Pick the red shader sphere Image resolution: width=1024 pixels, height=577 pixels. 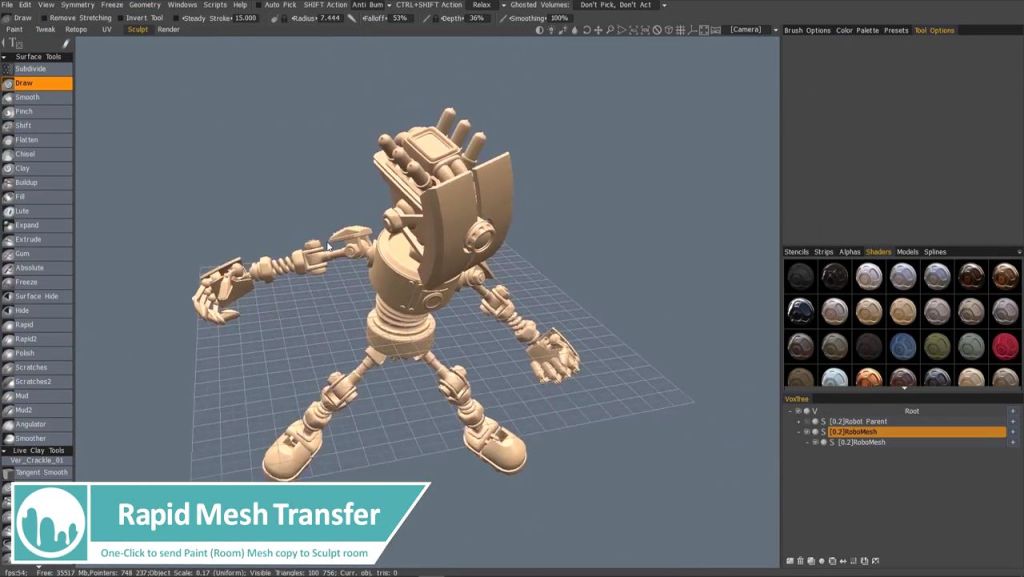click(1005, 347)
